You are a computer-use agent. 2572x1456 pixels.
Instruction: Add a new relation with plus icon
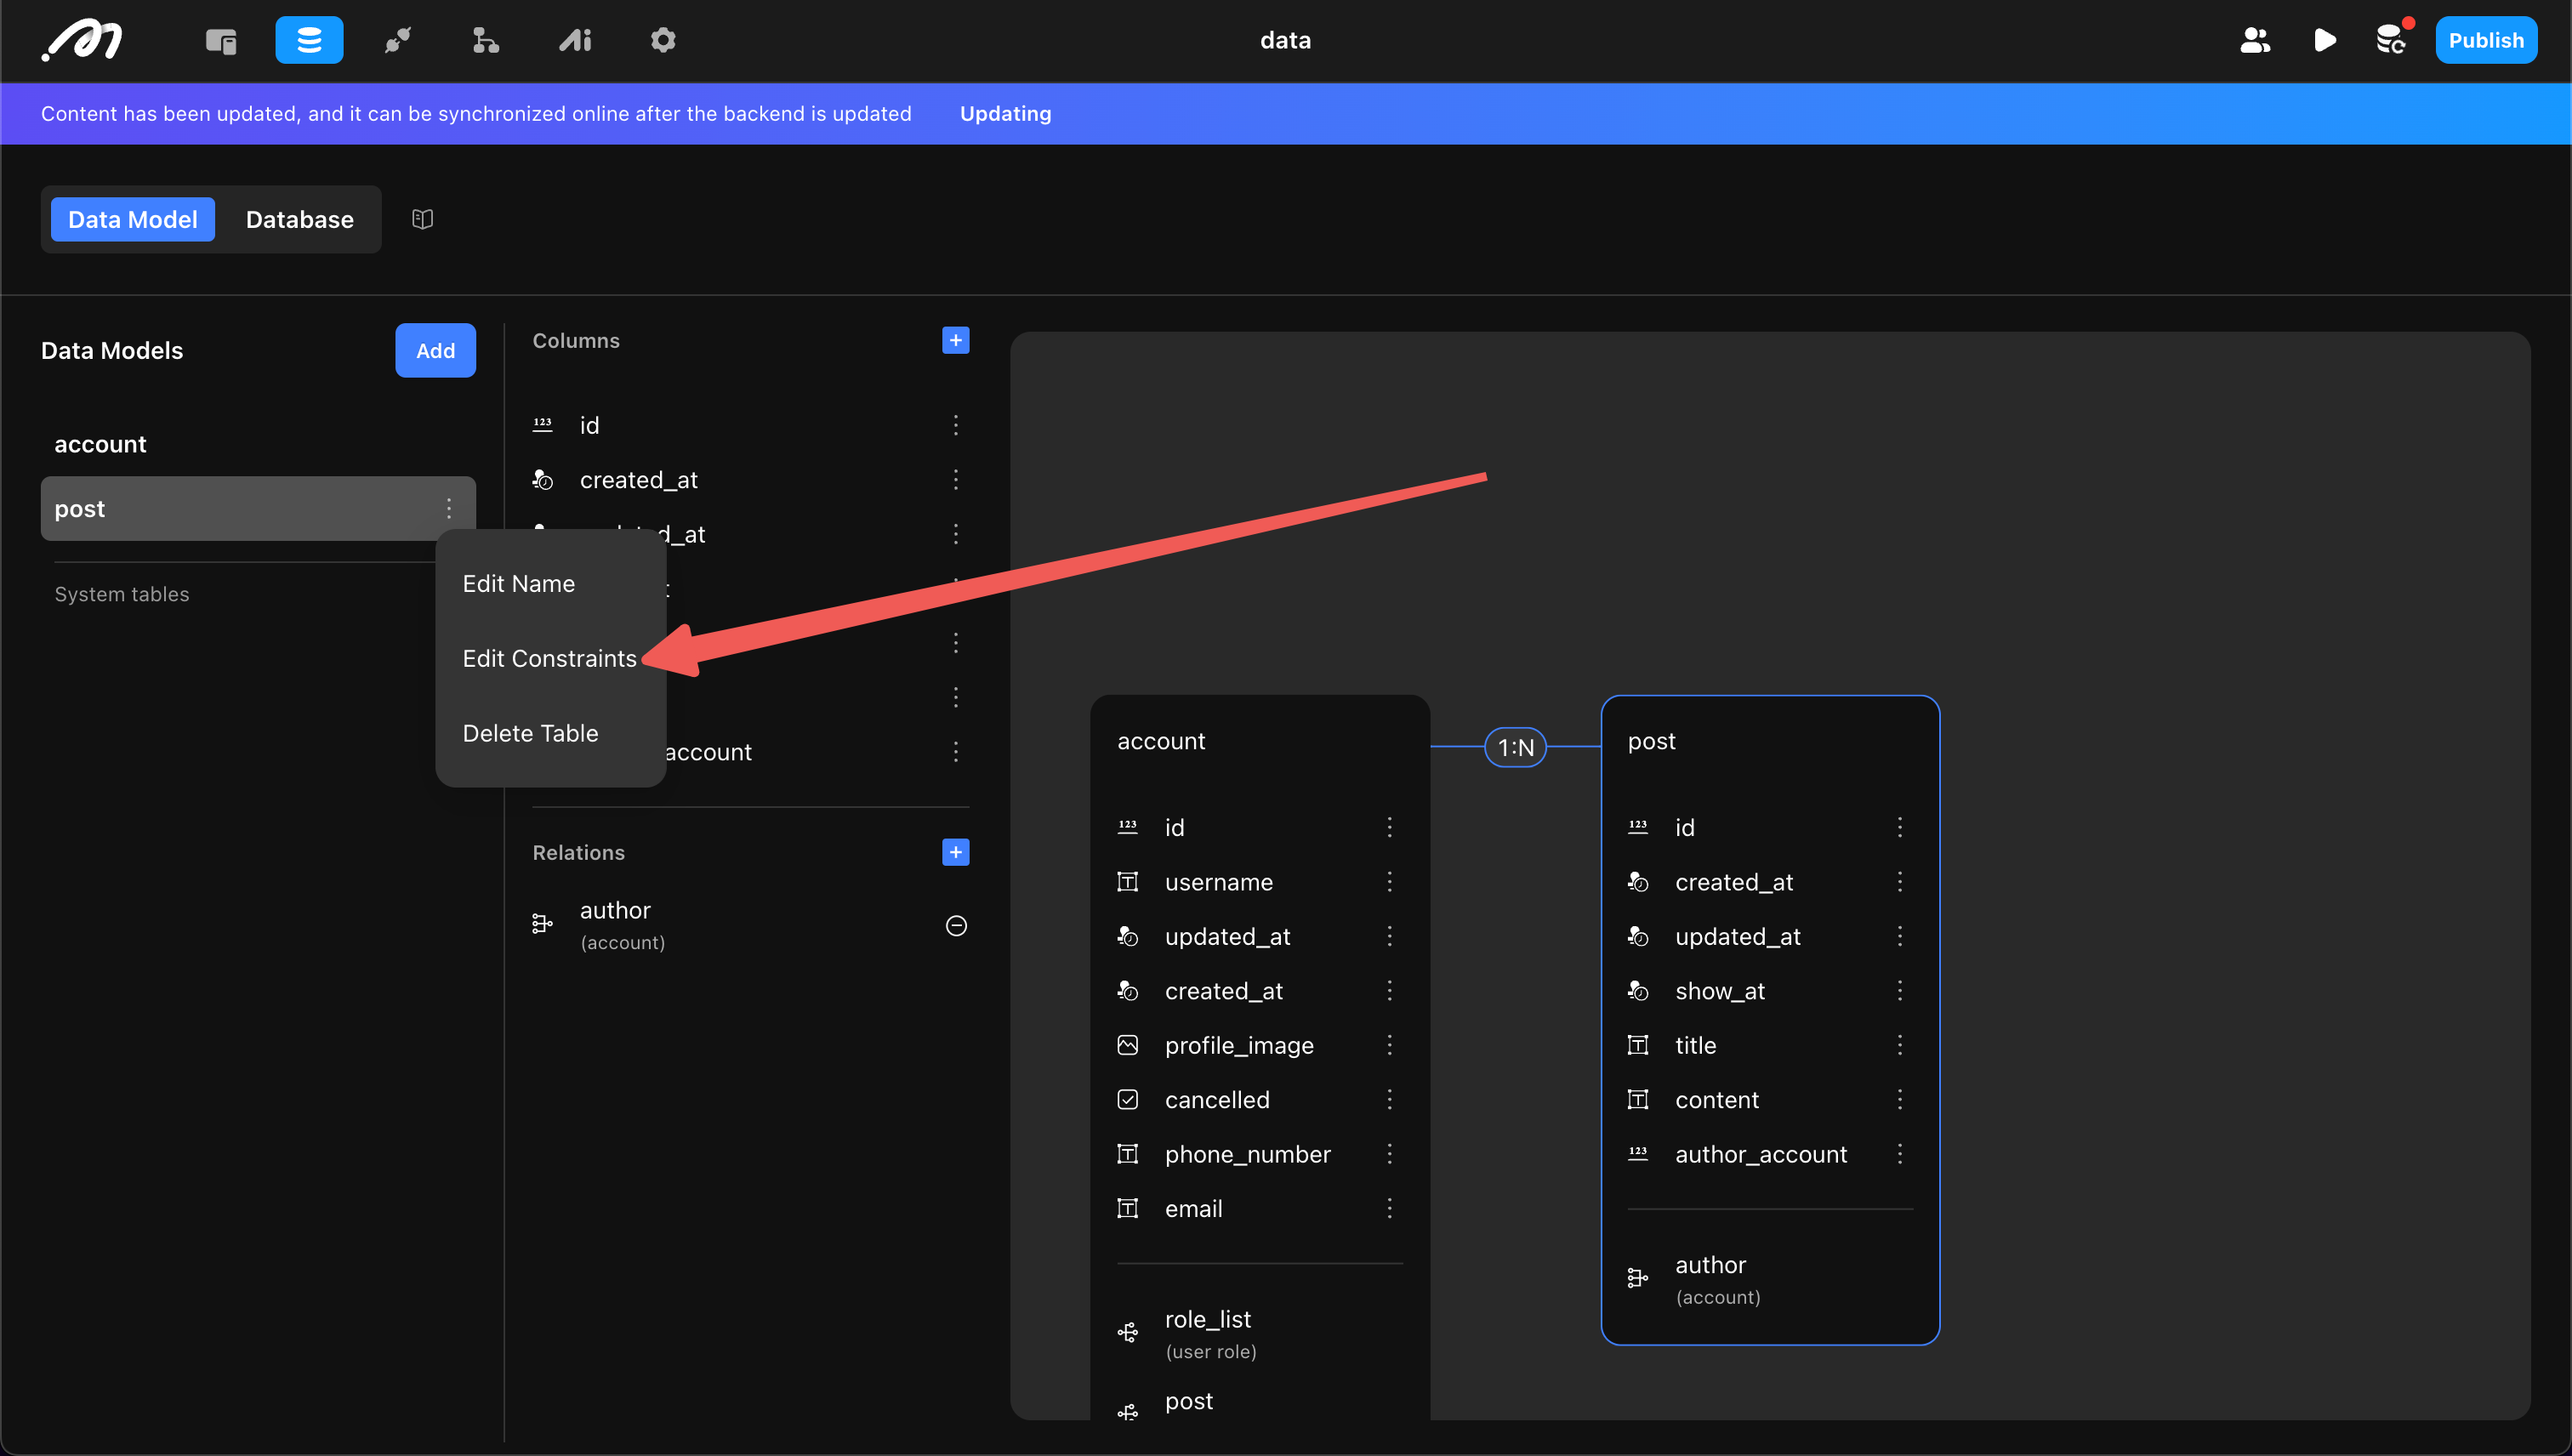(955, 852)
